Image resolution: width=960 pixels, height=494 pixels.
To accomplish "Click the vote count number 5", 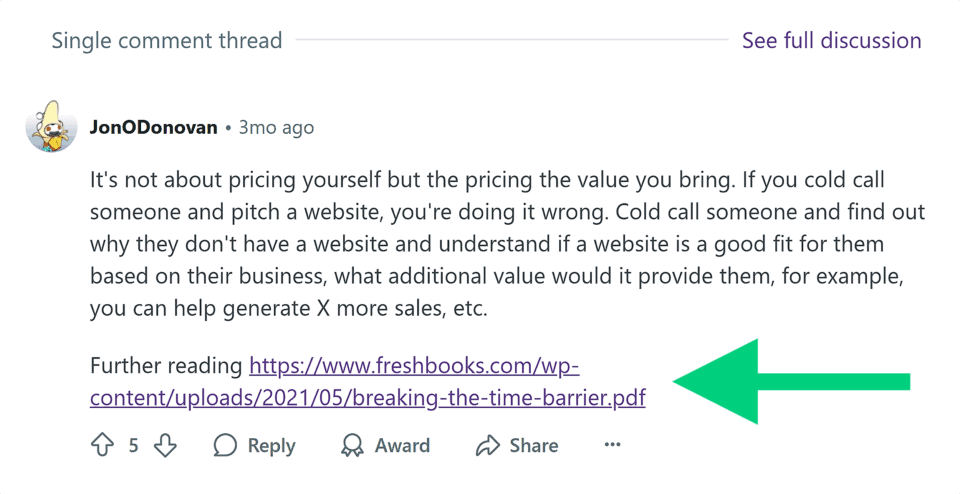I will click(x=133, y=446).
